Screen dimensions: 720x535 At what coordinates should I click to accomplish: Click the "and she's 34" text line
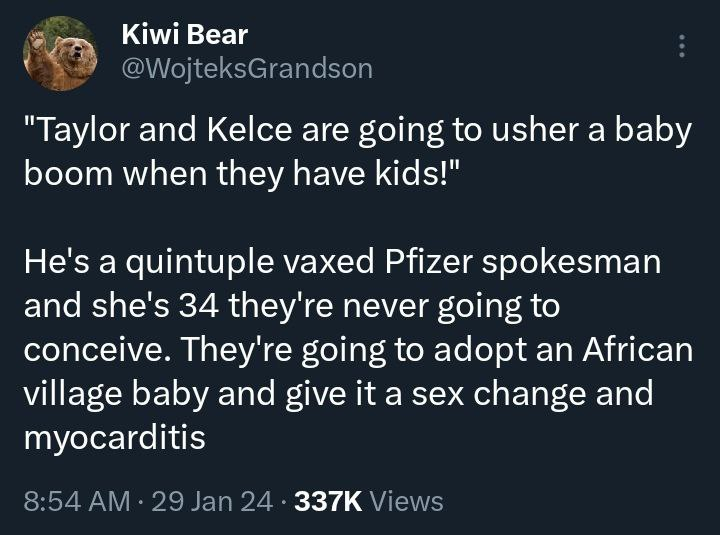(x=292, y=307)
